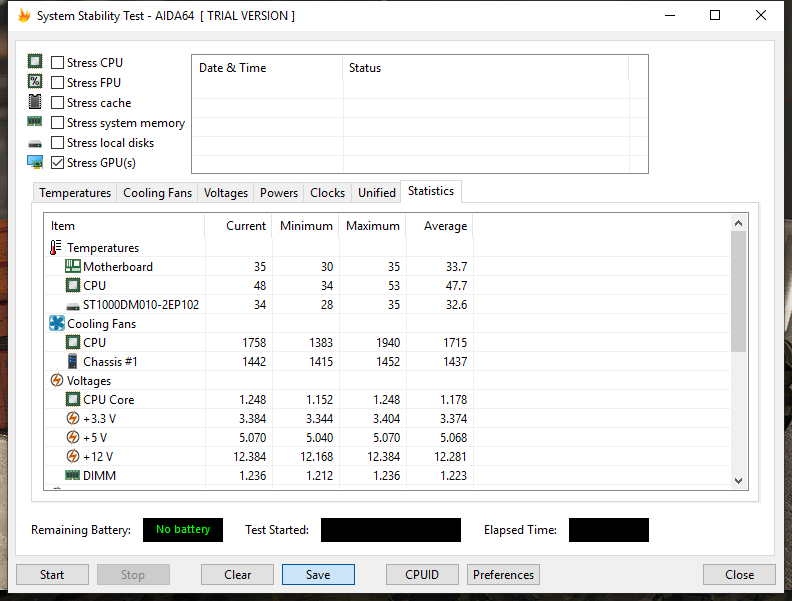This screenshot has width=792, height=601.
Task: Click the DIMM memory module icon
Action: (x=73, y=475)
